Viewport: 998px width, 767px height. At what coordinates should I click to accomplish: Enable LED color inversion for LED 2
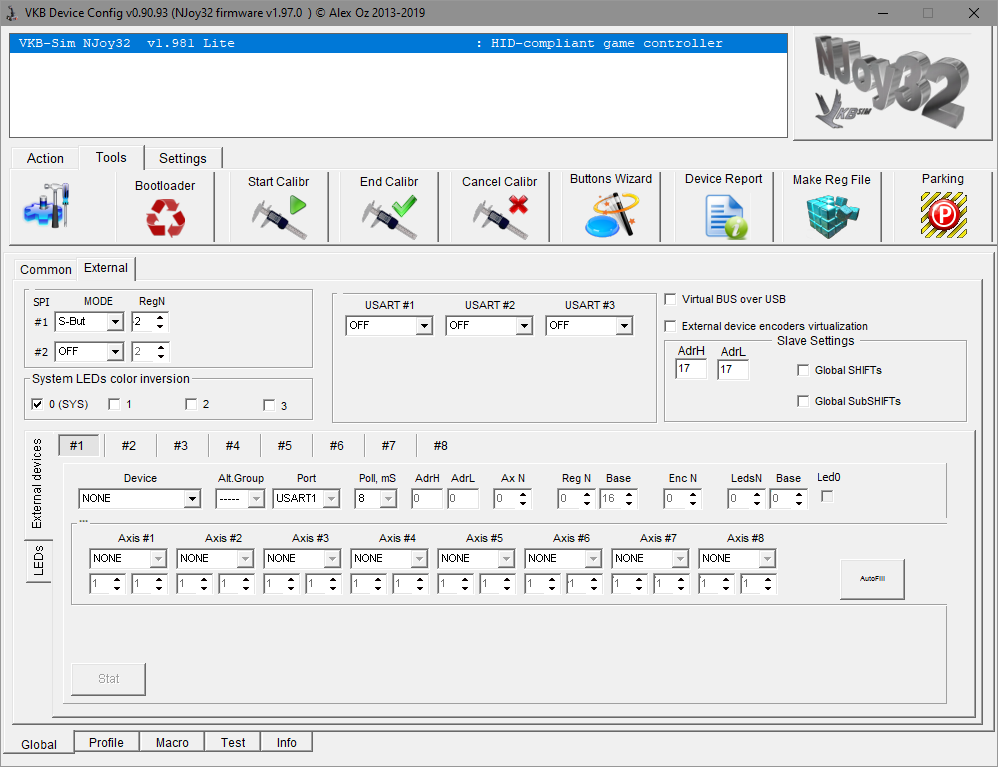[191, 404]
